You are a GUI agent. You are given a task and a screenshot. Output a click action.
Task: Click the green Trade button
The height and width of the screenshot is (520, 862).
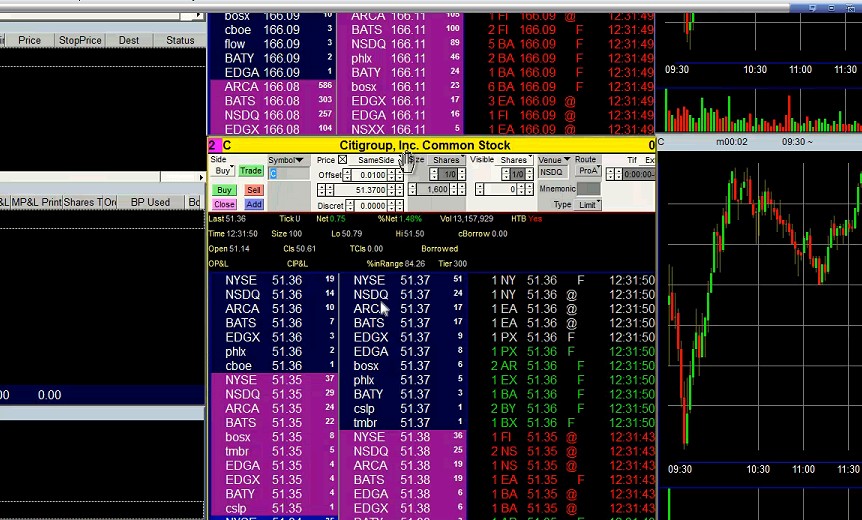click(x=250, y=171)
